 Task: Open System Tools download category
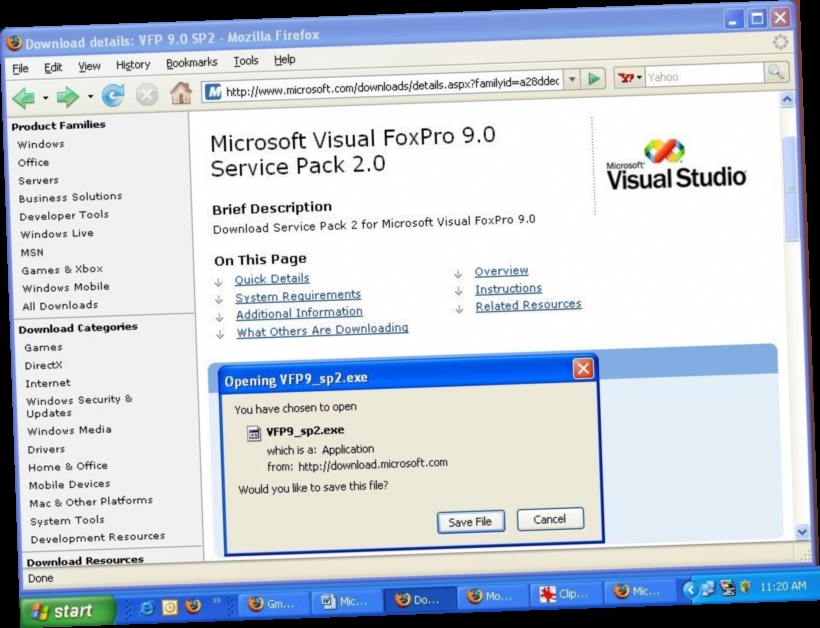[67, 521]
